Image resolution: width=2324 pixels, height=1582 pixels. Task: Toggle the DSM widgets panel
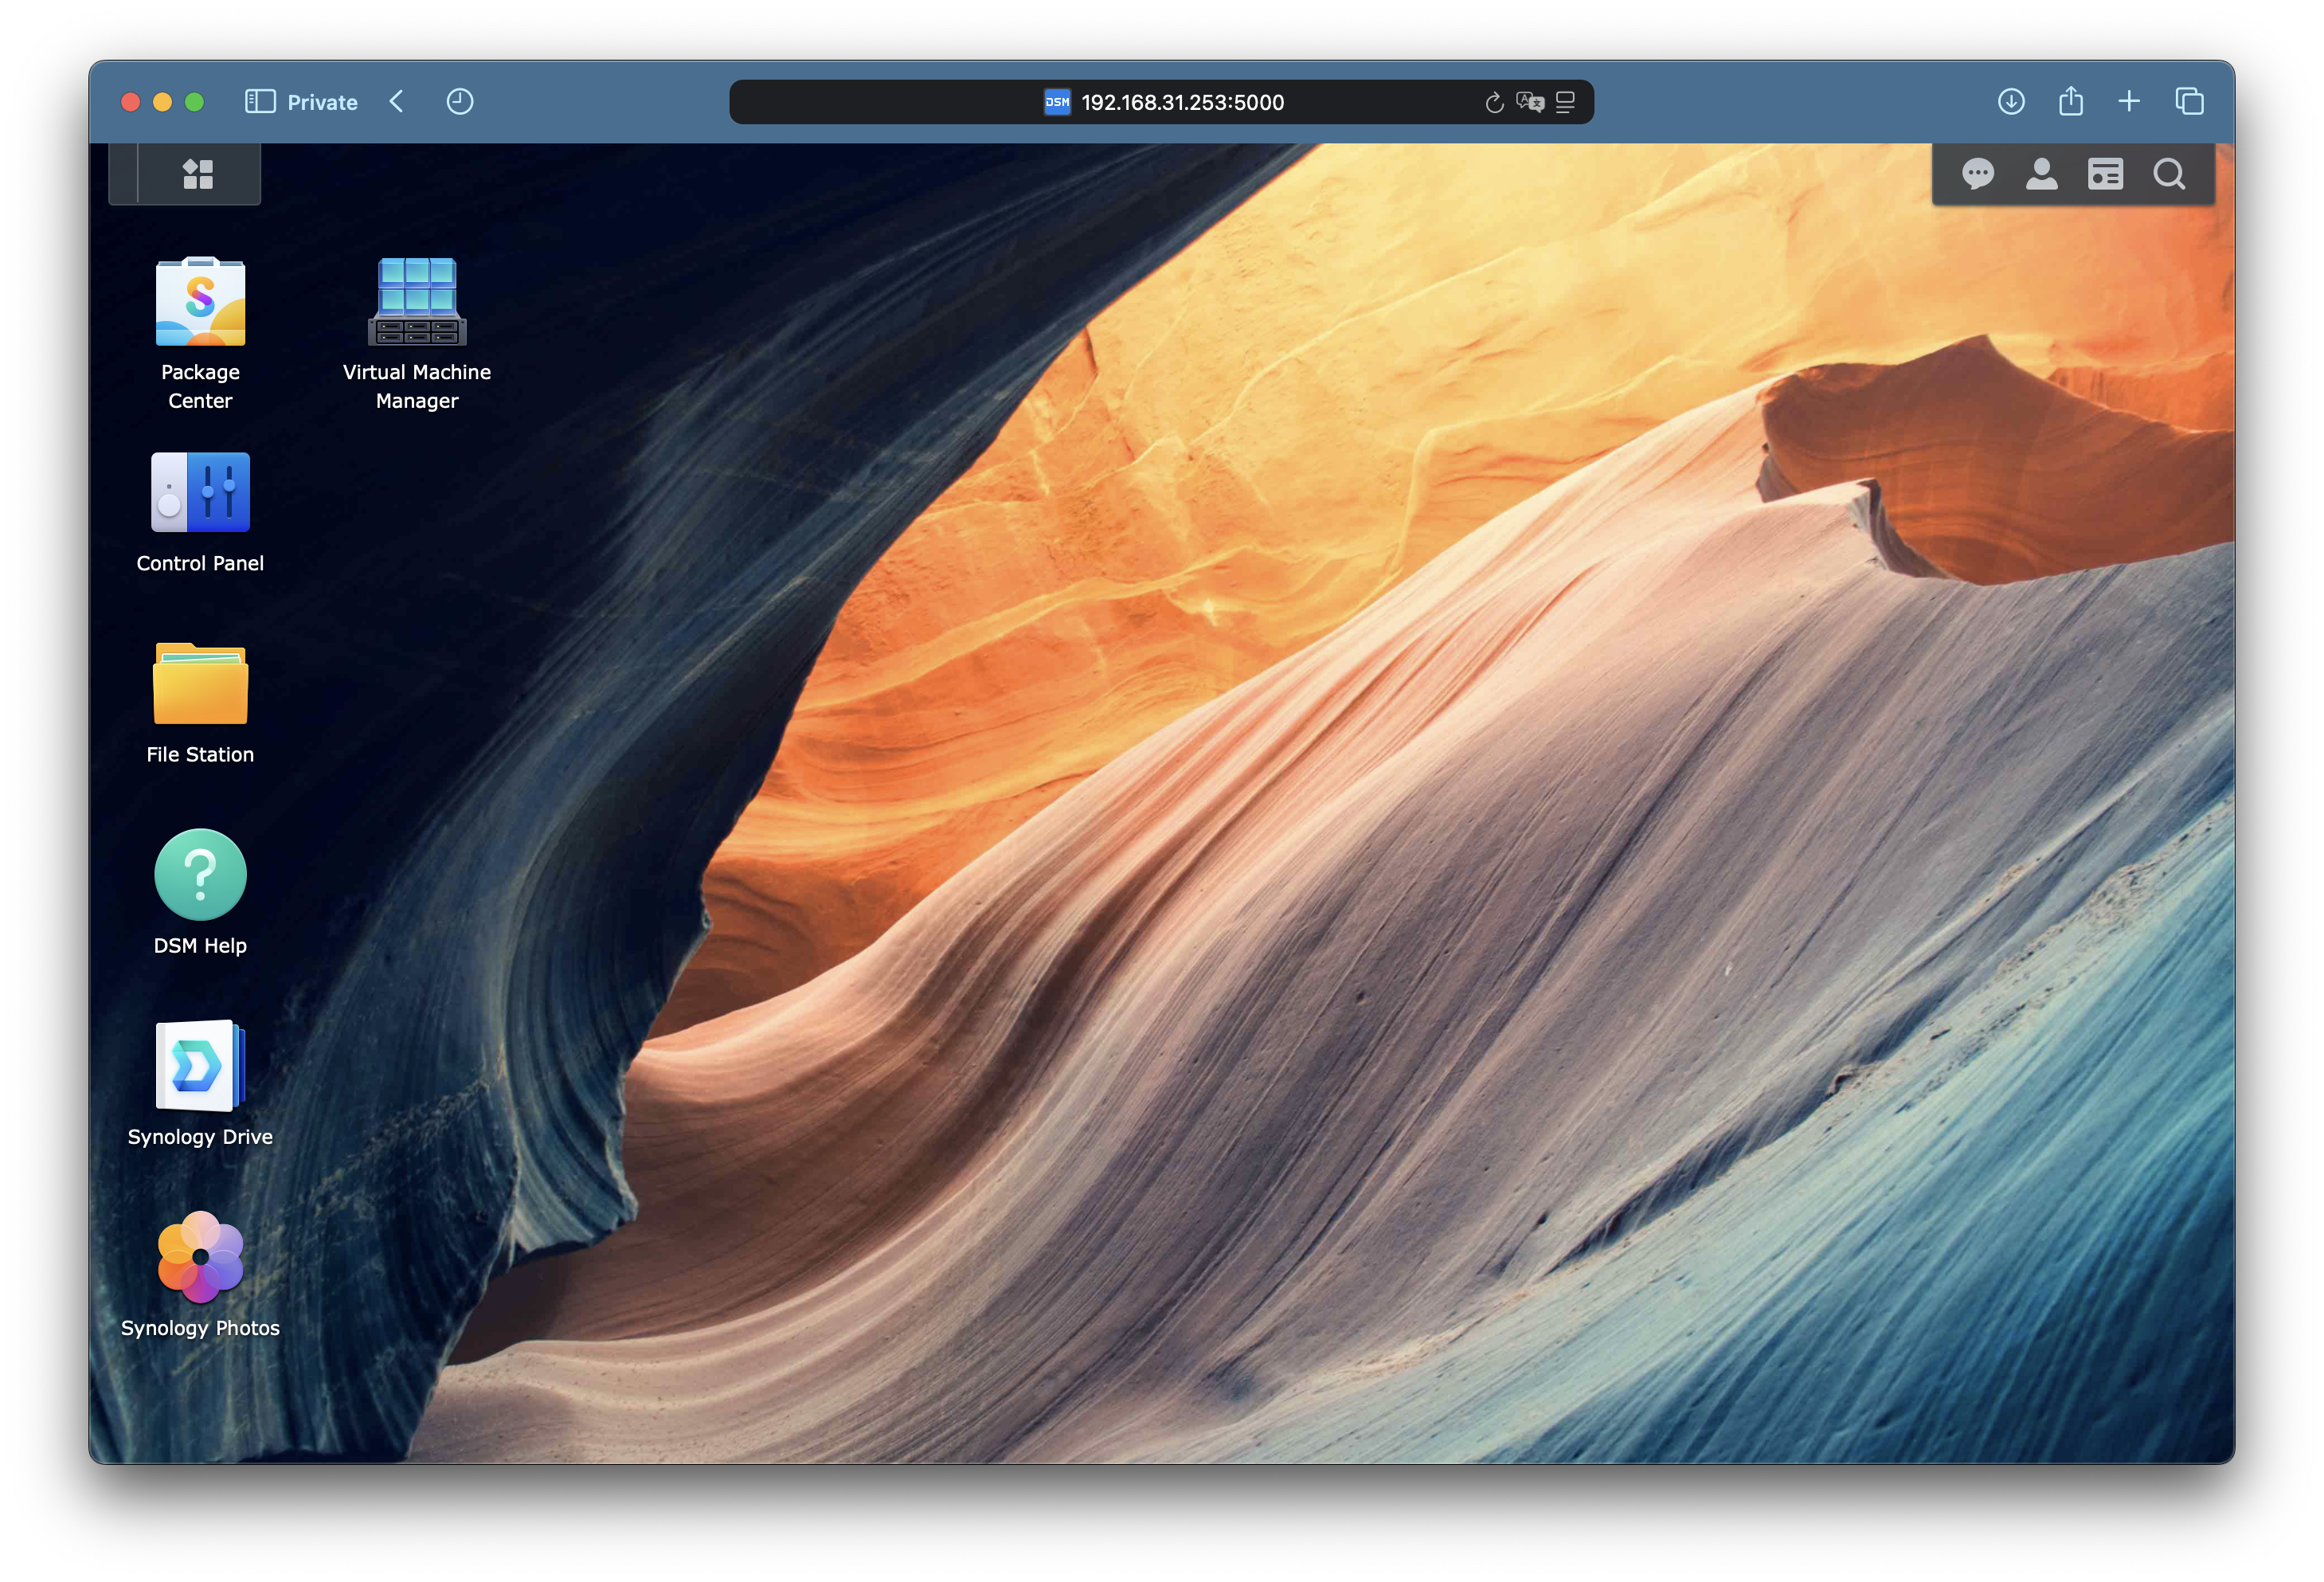(2105, 174)
